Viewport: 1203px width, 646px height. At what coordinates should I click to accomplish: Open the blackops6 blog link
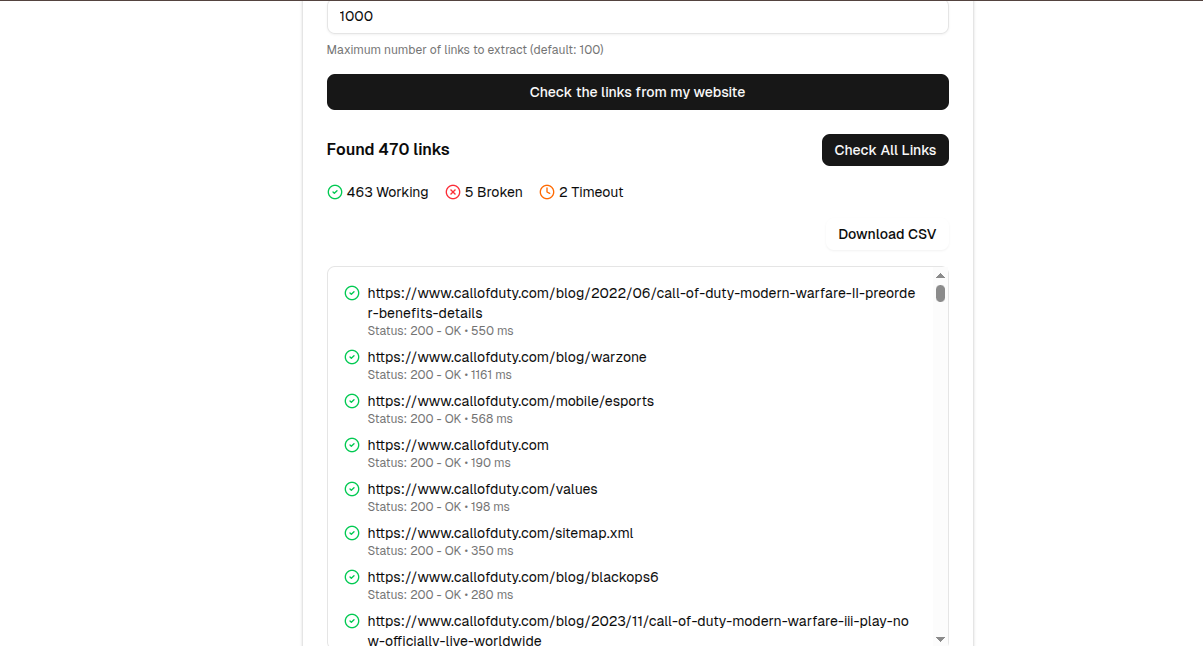513,577
